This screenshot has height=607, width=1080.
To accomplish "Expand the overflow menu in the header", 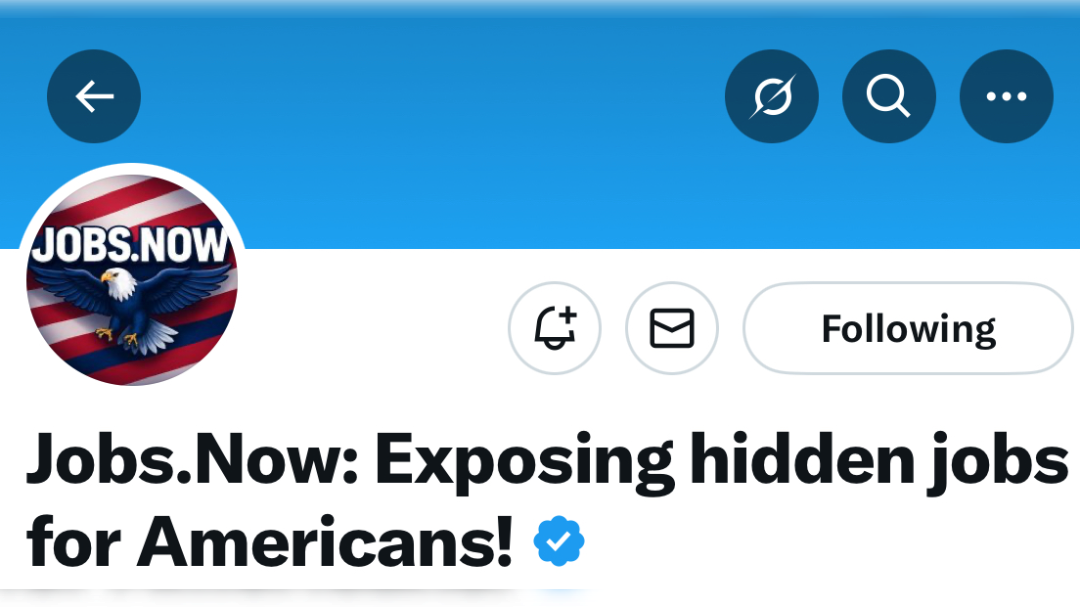I will pos(1006,97).
